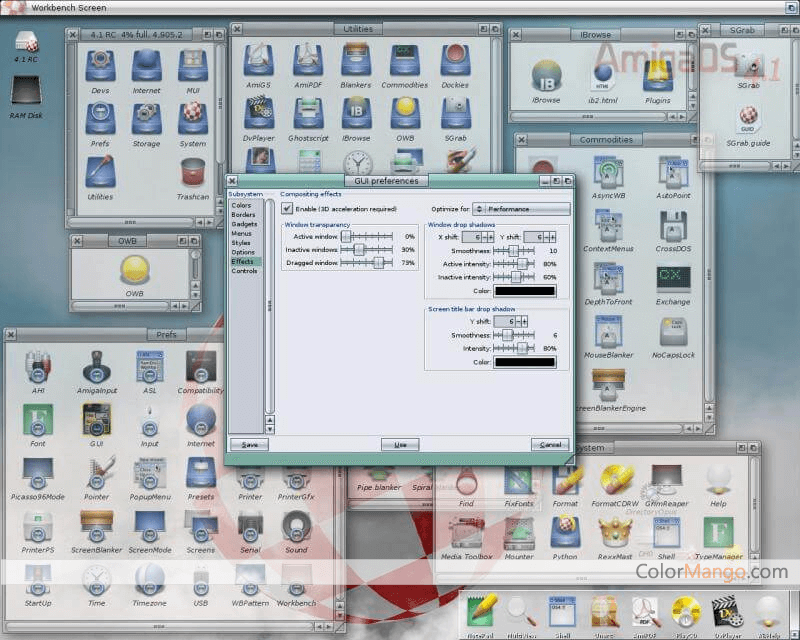The image size is (800, 640).
Task: Click the Active intensity slider
Action: 514,264
